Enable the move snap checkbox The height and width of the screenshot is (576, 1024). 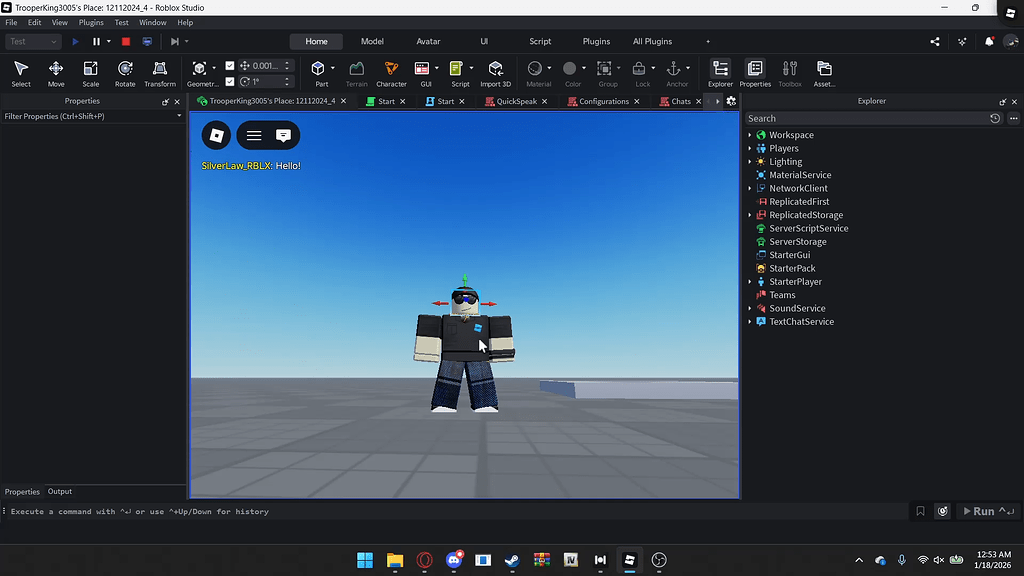(x=232, y=63)
